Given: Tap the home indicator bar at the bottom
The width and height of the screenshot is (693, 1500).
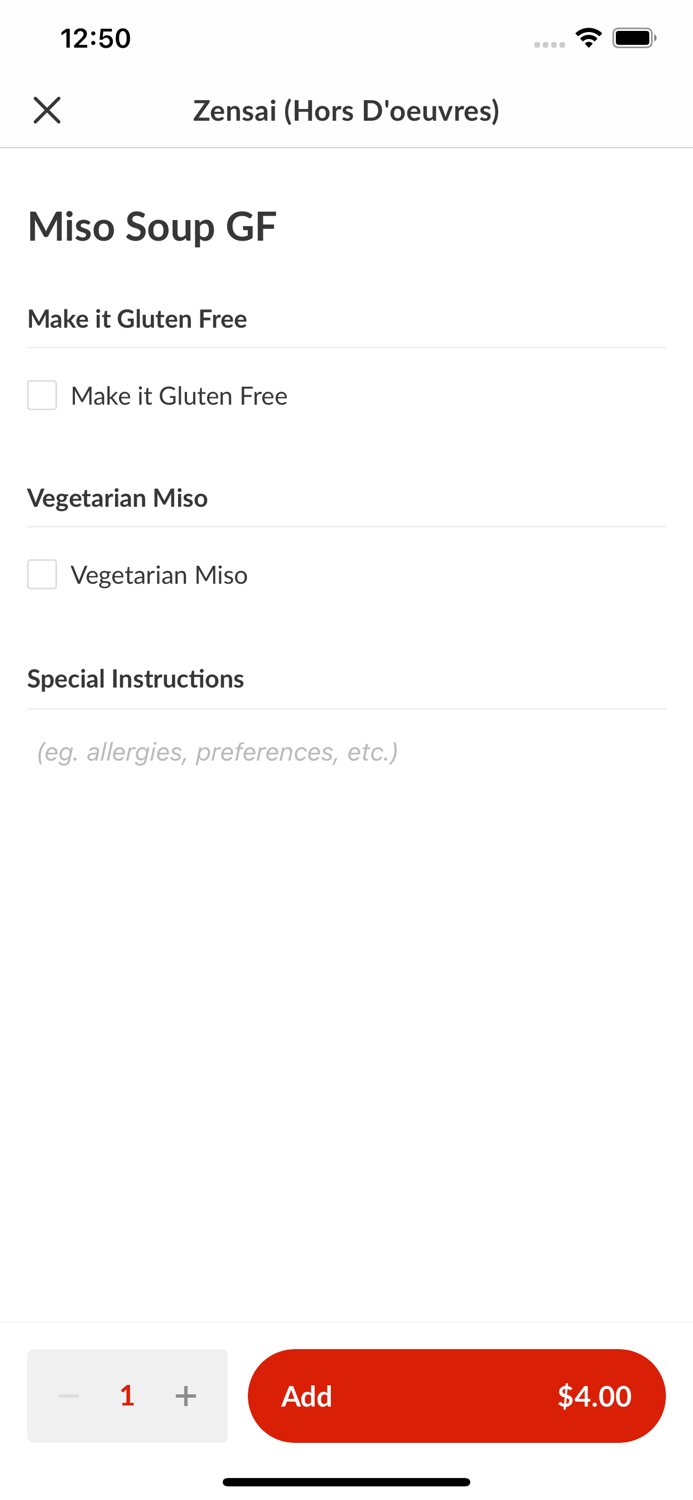Looking at the screenshot, I should [346, 1482].
